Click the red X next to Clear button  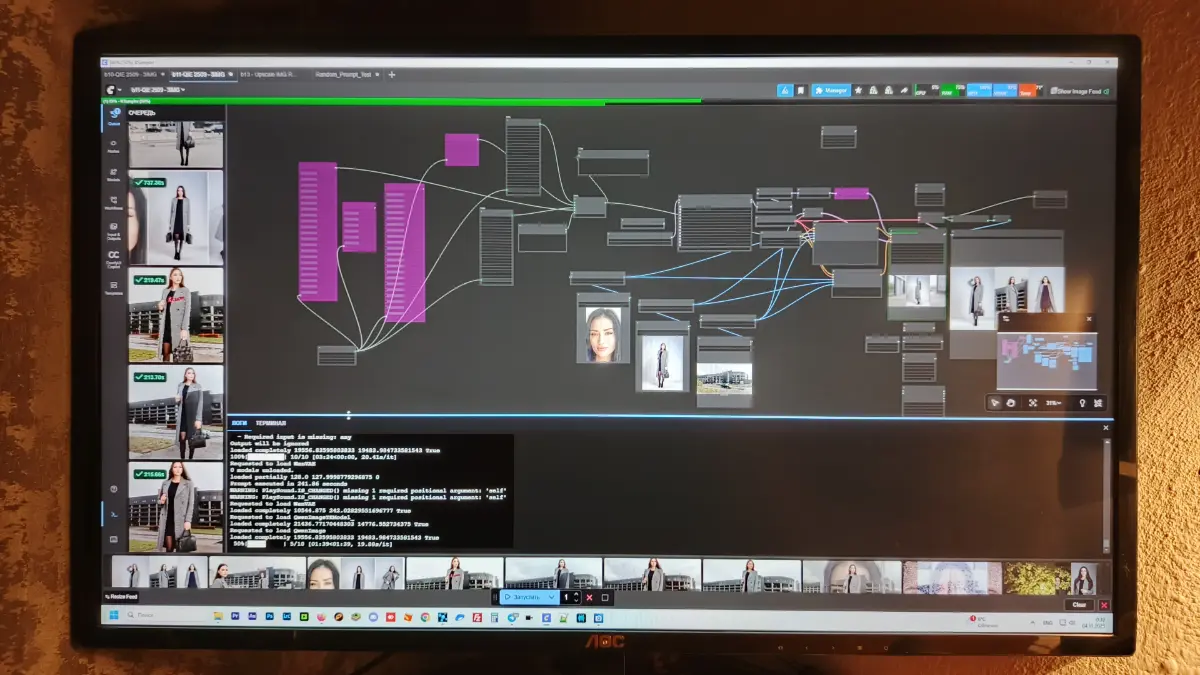[1104, 605]
